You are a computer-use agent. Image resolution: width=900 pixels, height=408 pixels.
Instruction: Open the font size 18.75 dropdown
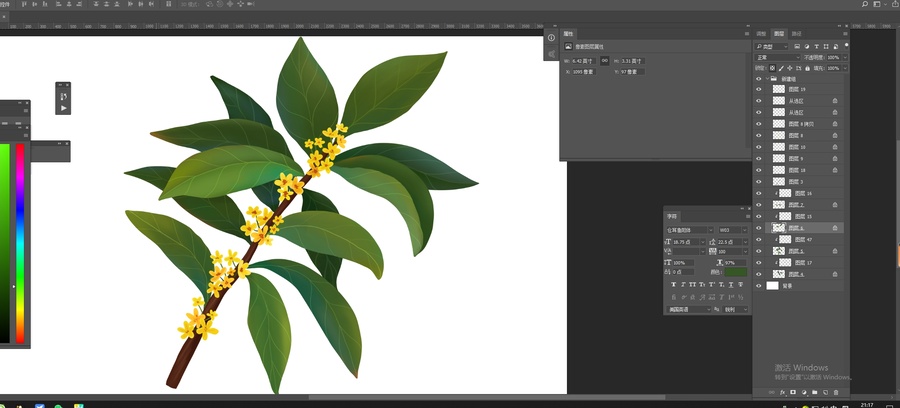703,242
